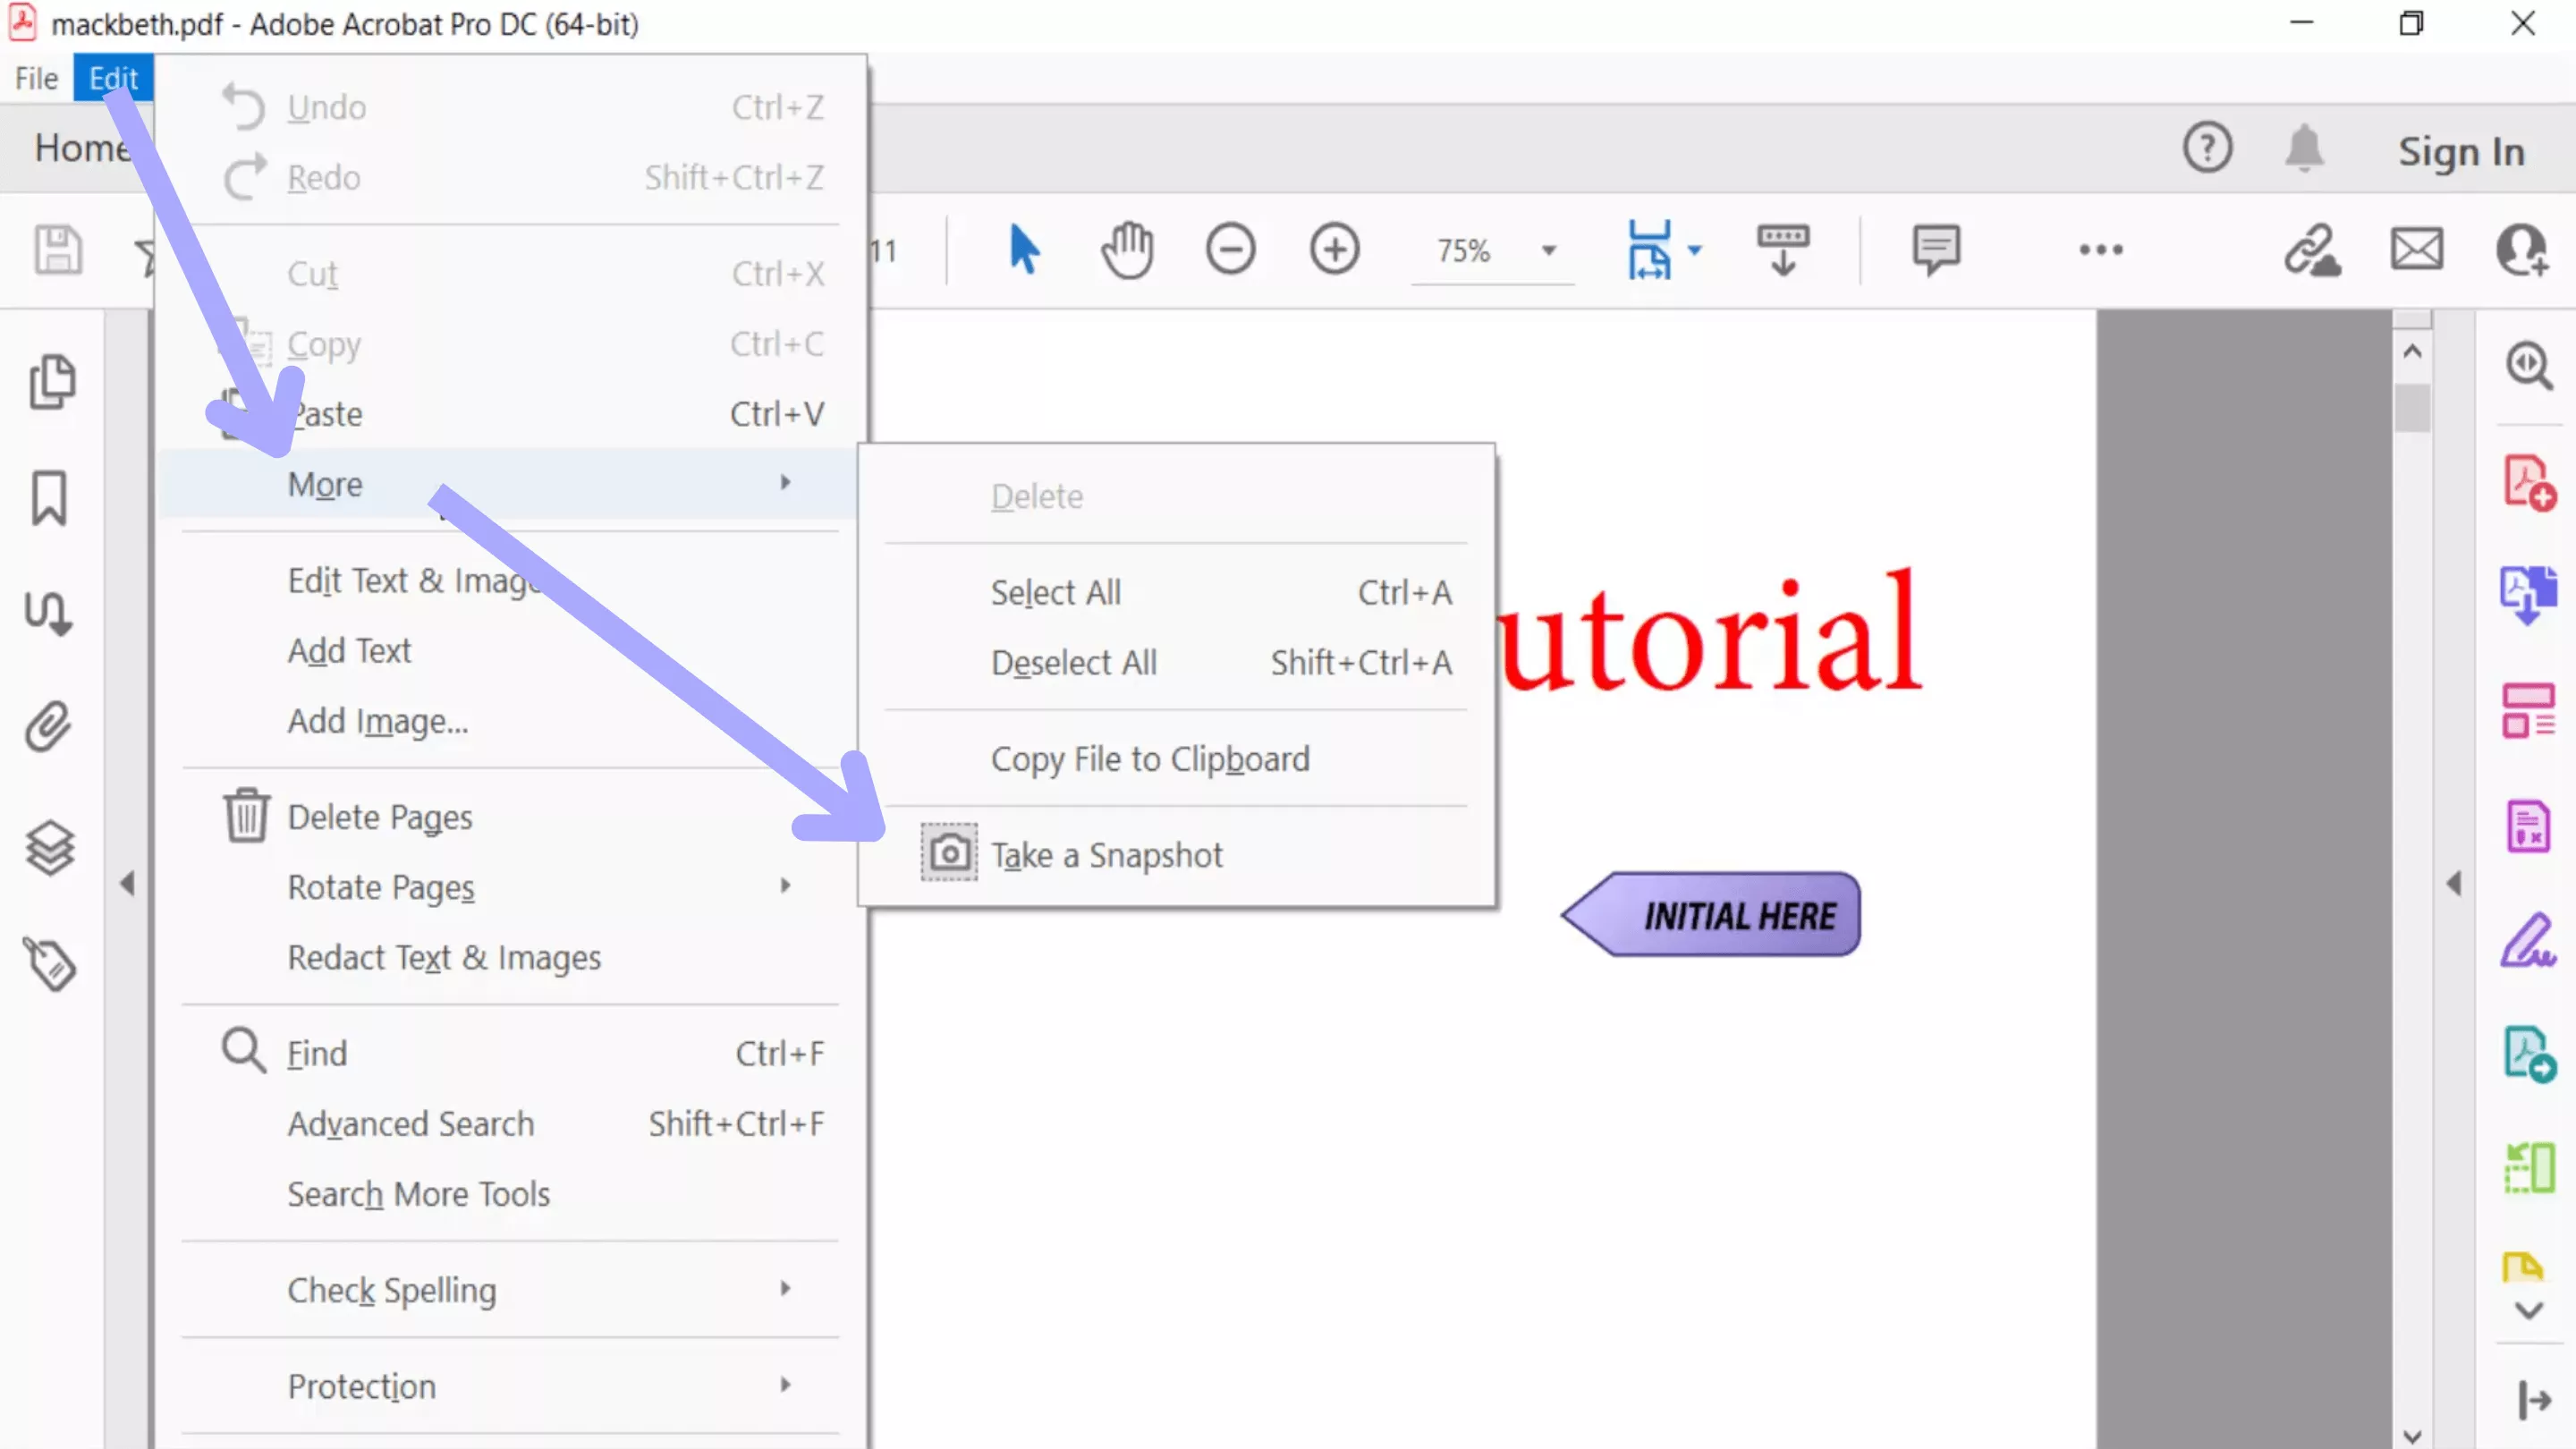2576x1449 pixels.
Task: Activate the Select arrow tool
Action: (x=1022, y=249)
